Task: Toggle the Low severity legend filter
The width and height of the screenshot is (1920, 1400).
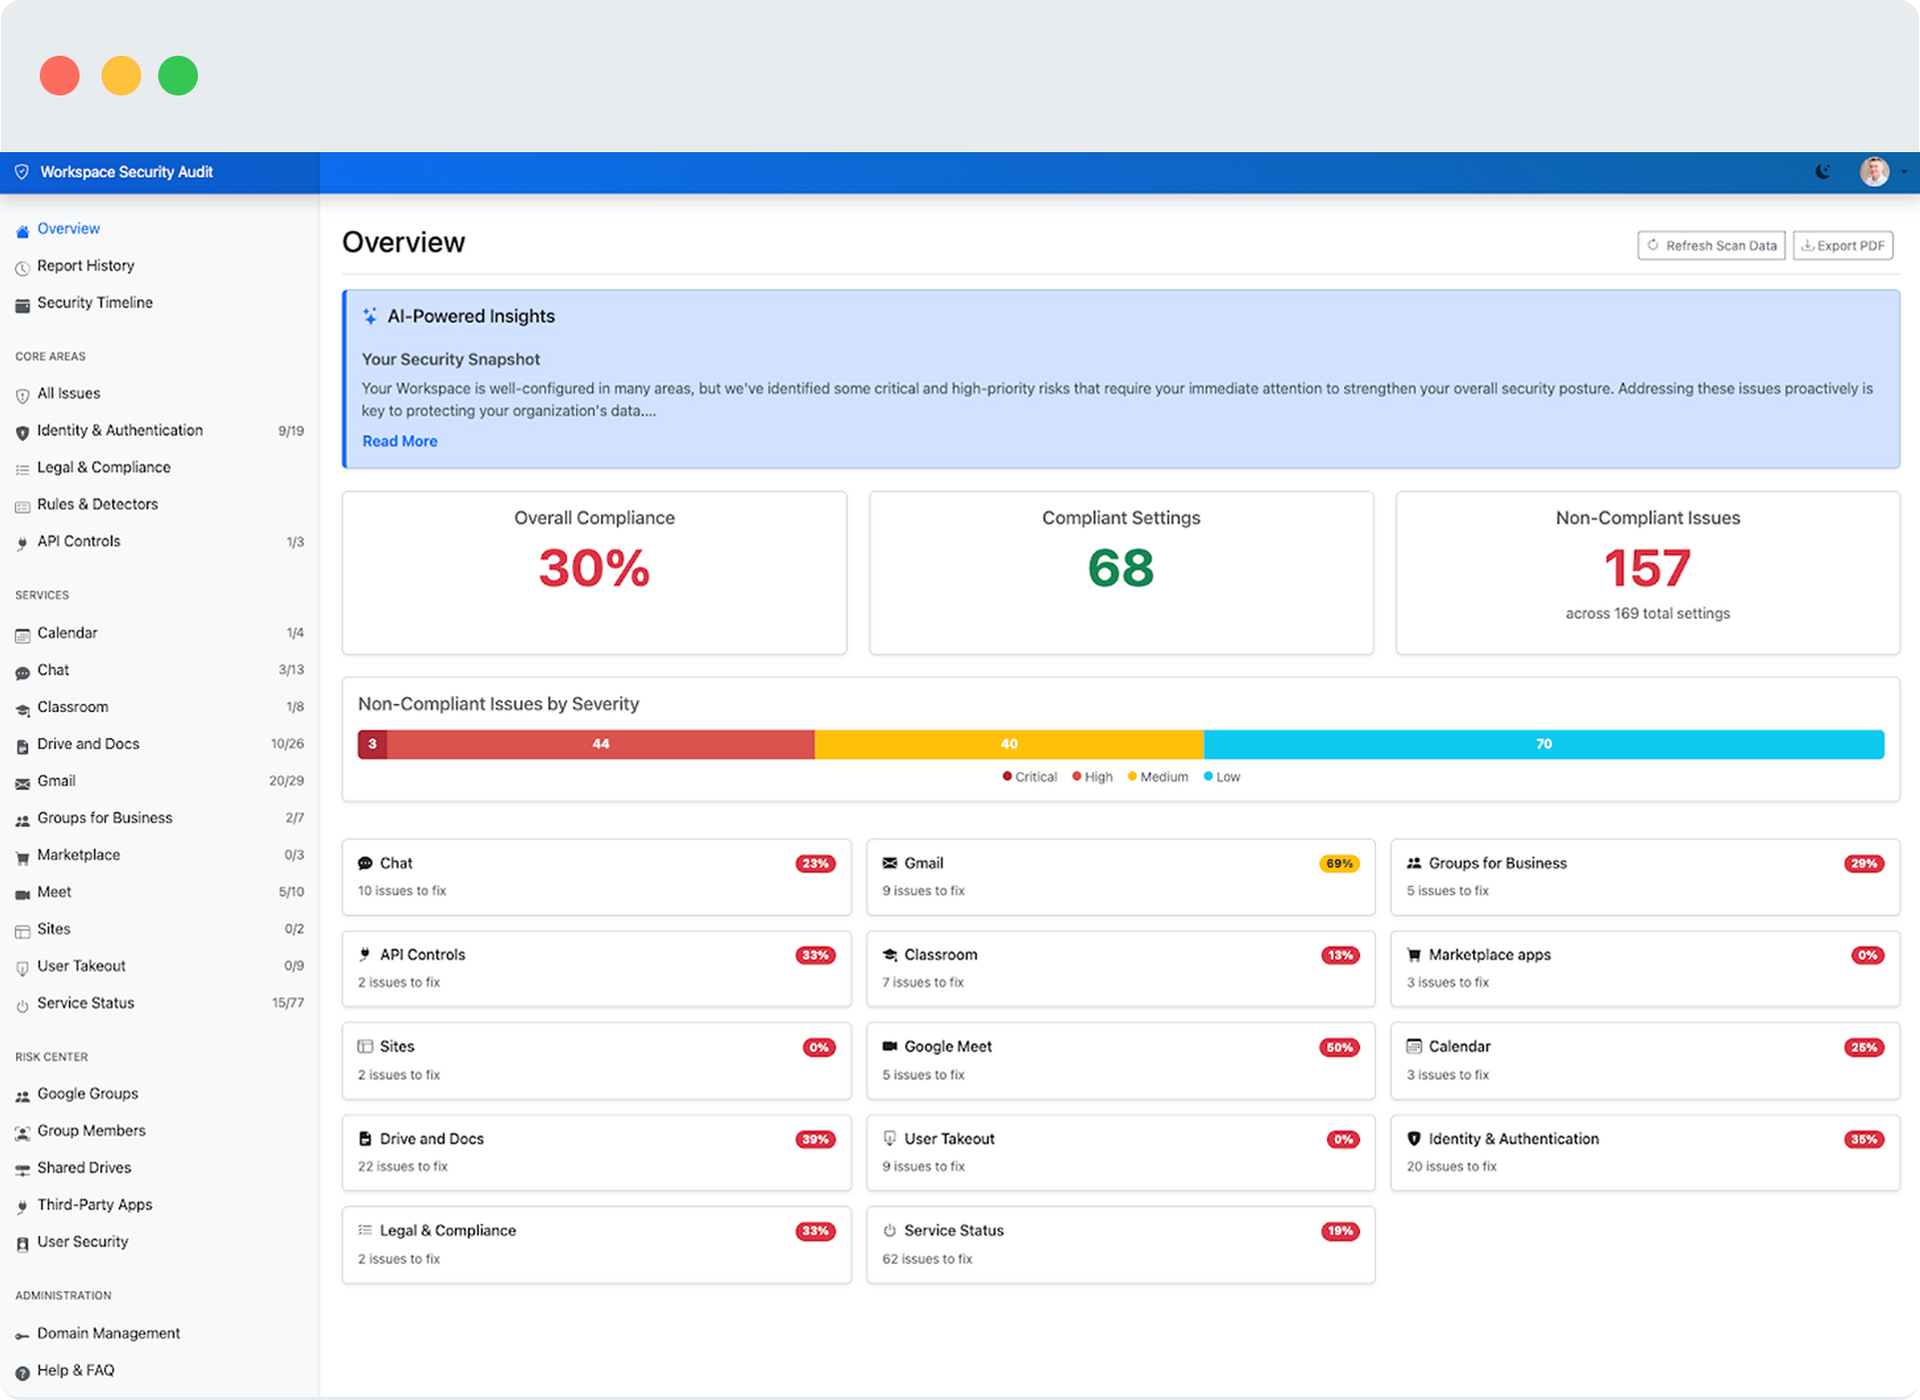Action: click(x=1221, y=776)
